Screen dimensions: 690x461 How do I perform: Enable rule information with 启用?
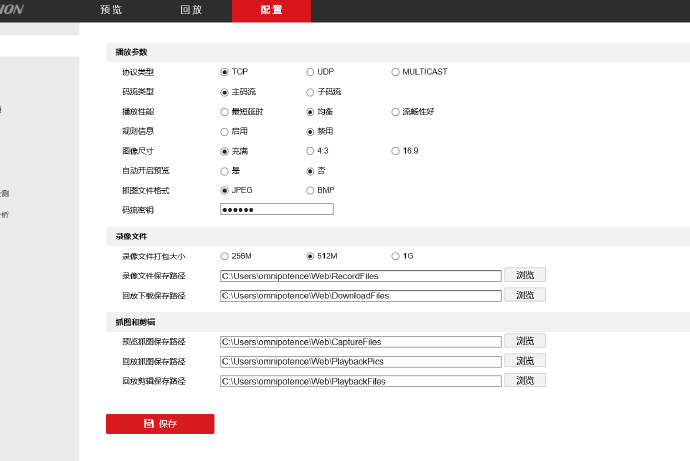(224, 131)
